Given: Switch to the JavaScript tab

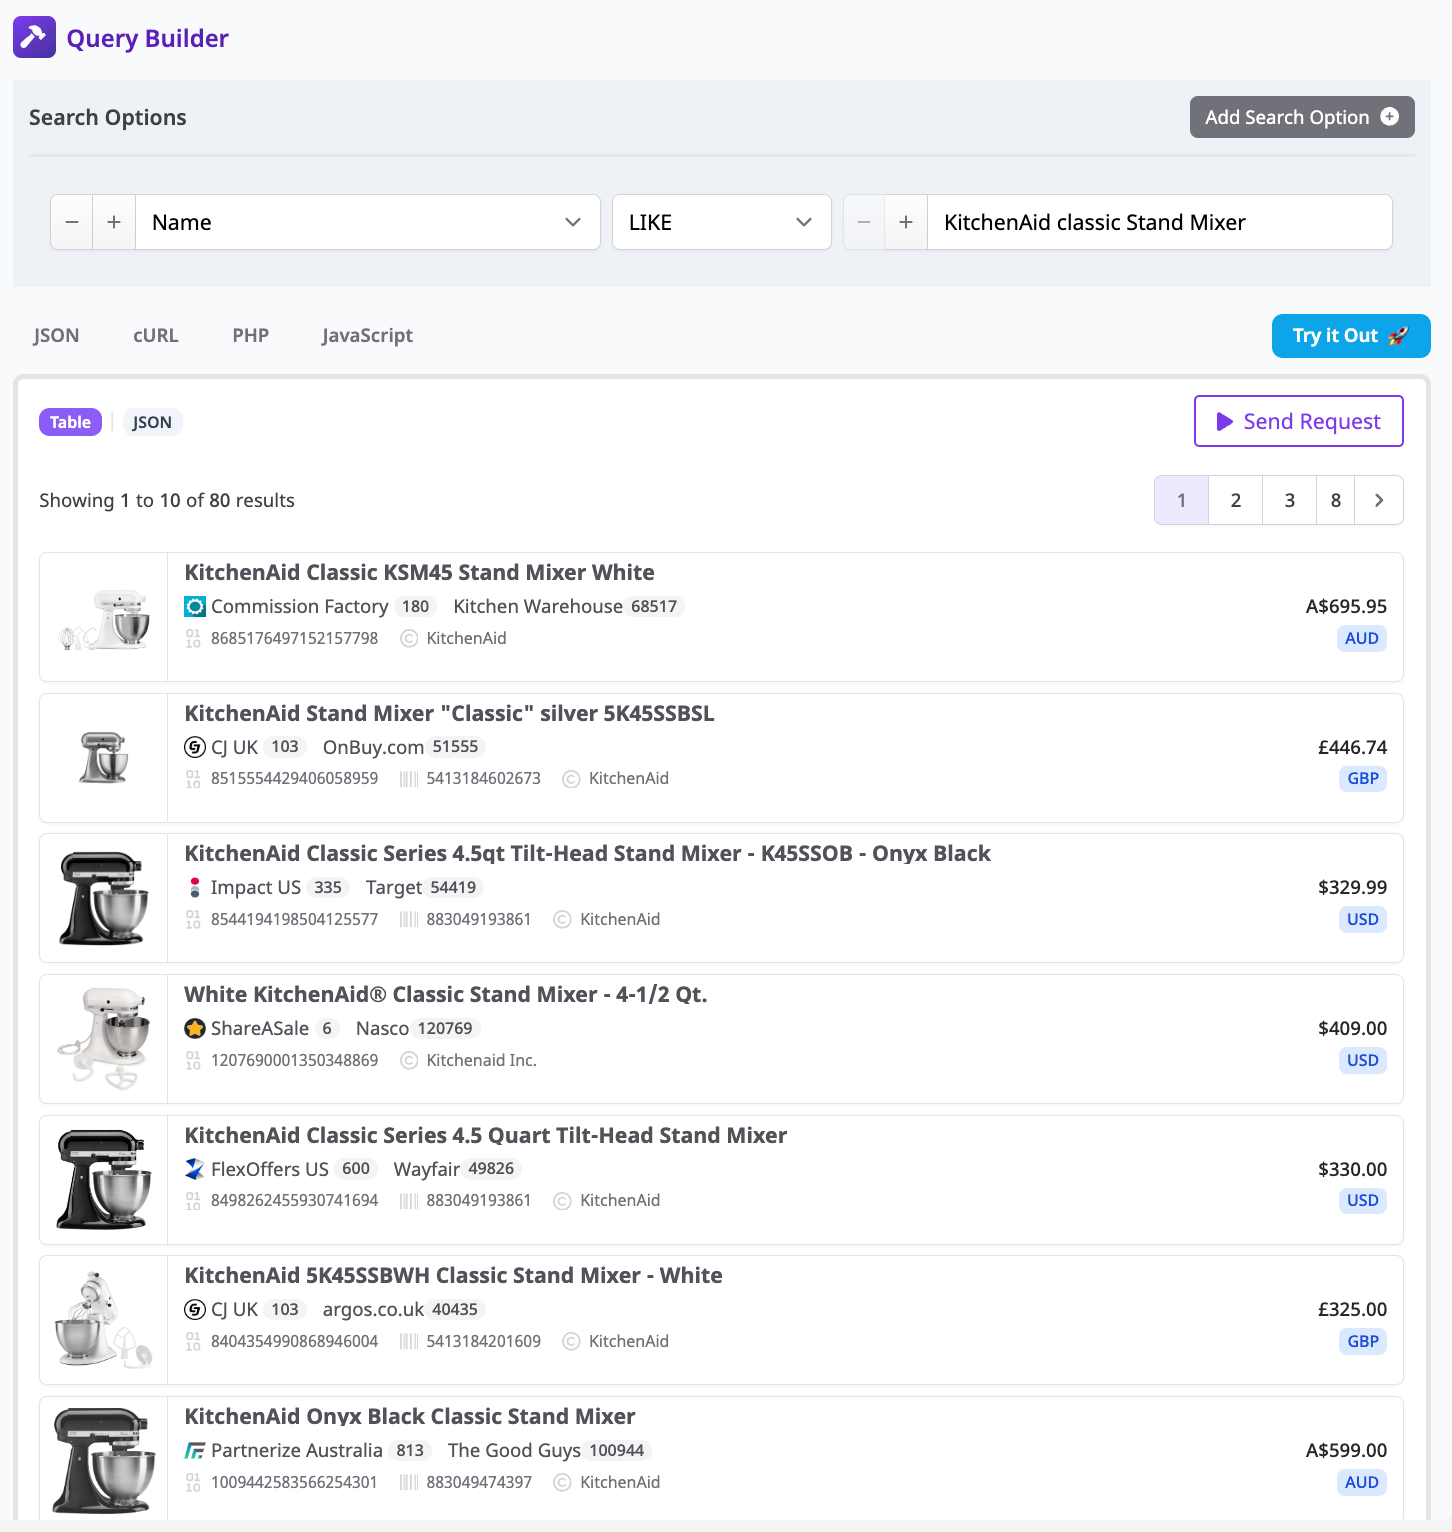Looking at the screenshot, I should pos(367,335).
